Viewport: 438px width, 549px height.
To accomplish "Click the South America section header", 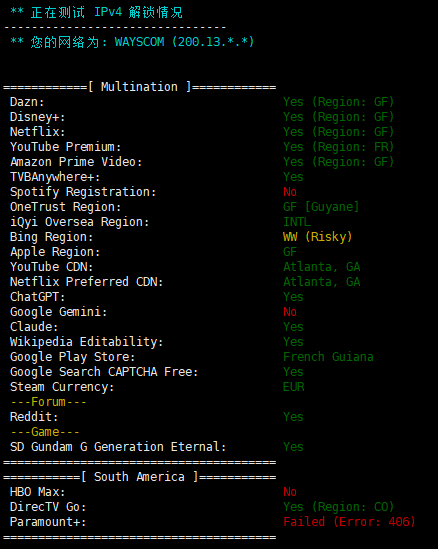I will coord(139,477).
